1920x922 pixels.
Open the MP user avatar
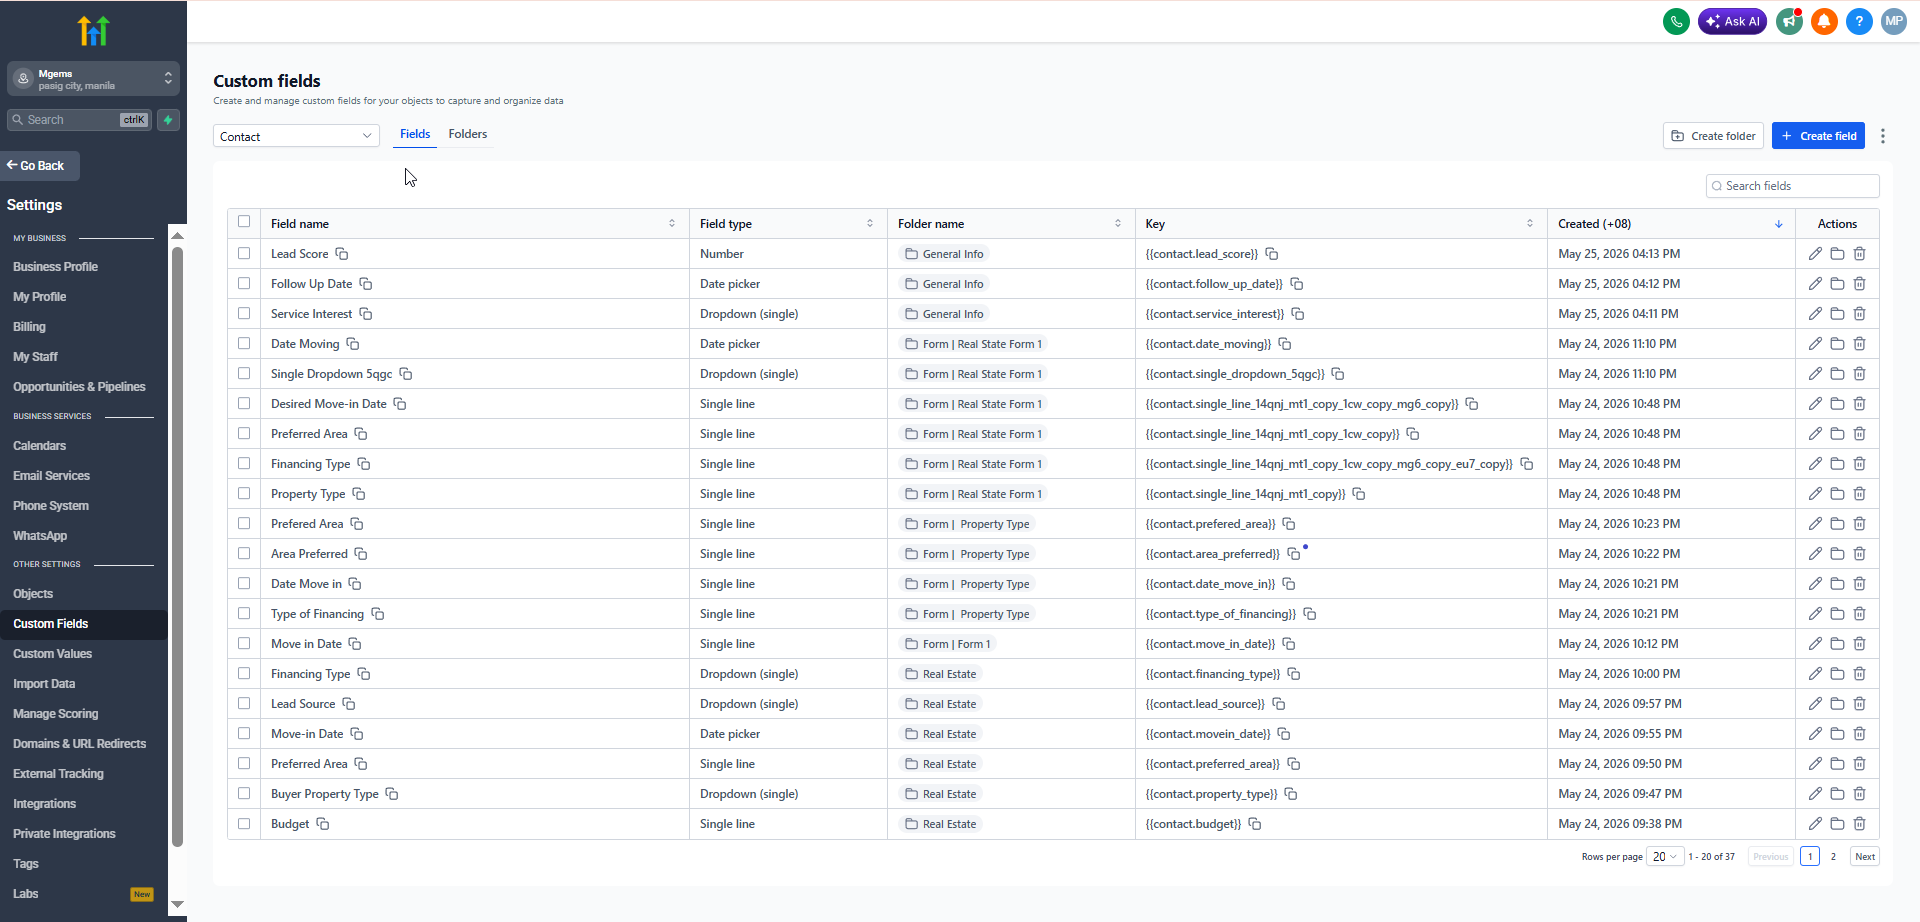click(x=1894, y=21)
